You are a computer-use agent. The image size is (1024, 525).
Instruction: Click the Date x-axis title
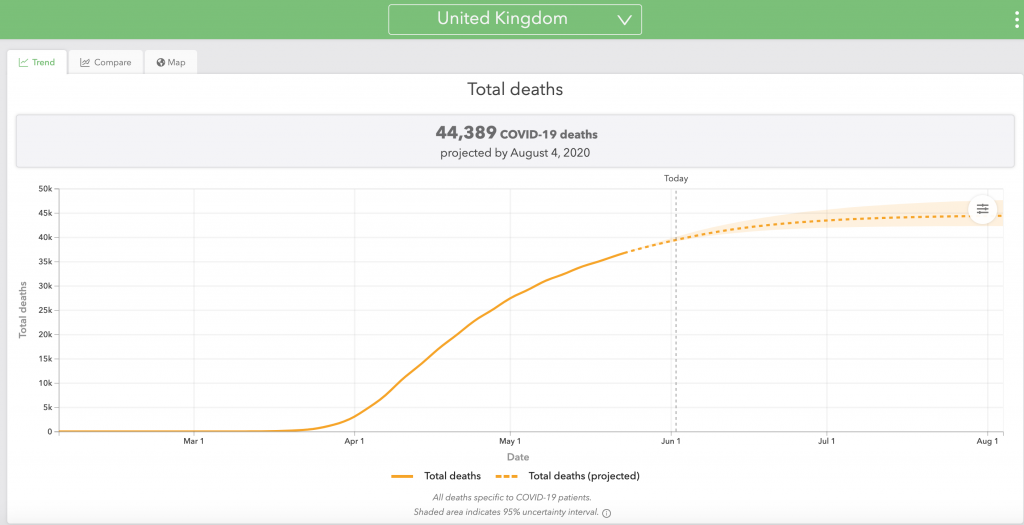pyautogui.click(x=518, y=457)
